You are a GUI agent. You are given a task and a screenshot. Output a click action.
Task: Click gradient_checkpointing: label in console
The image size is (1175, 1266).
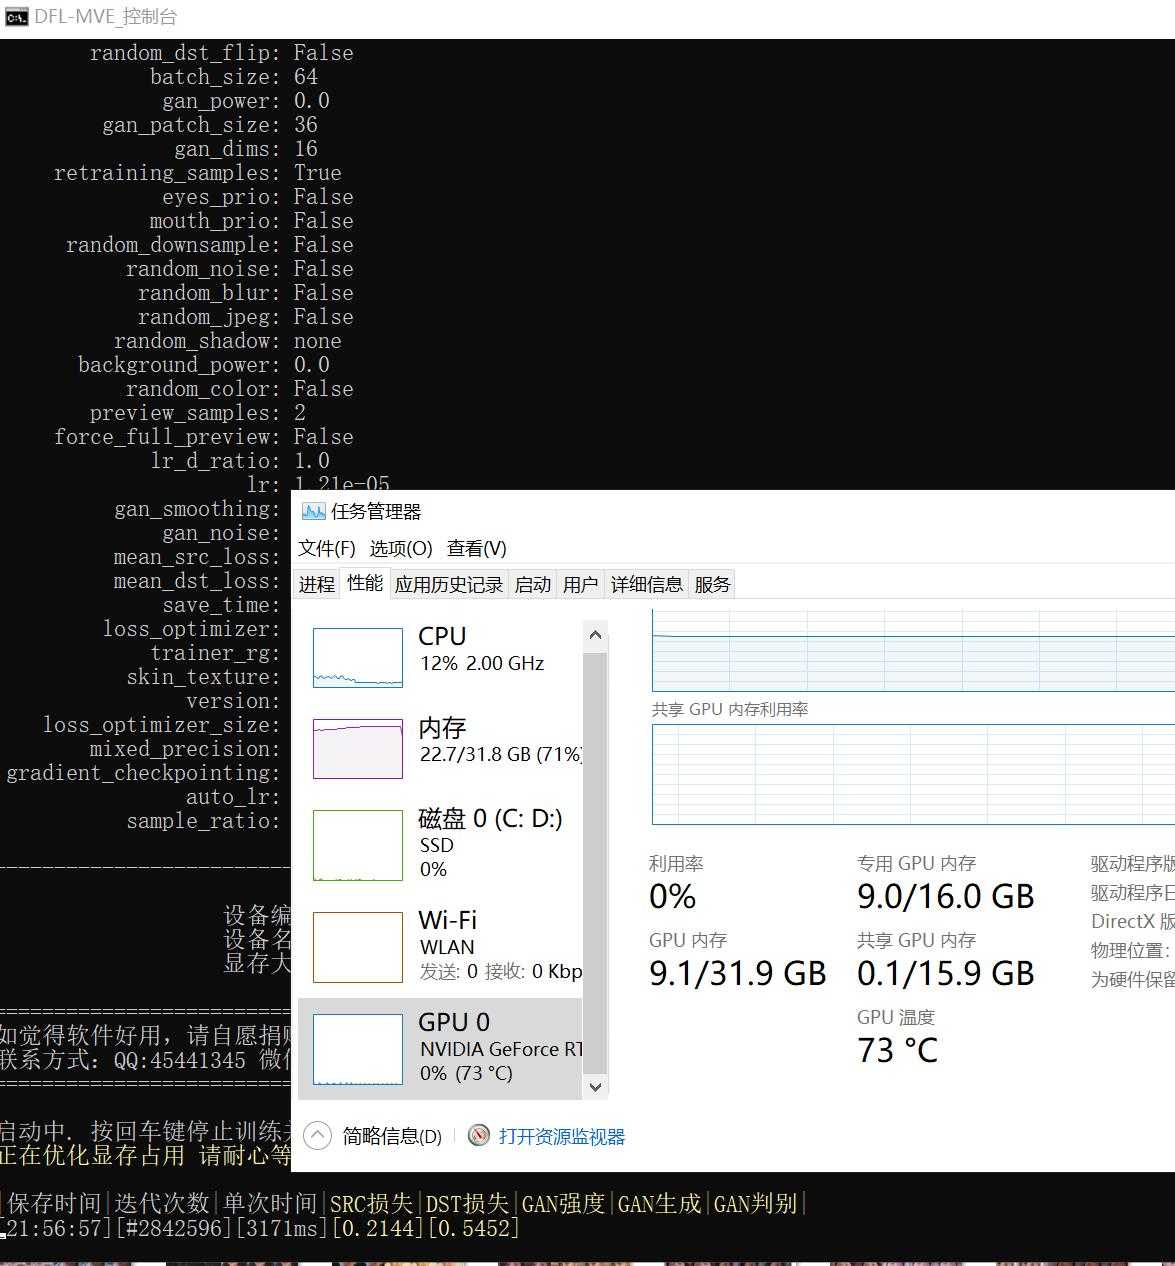tap(144, 773)
